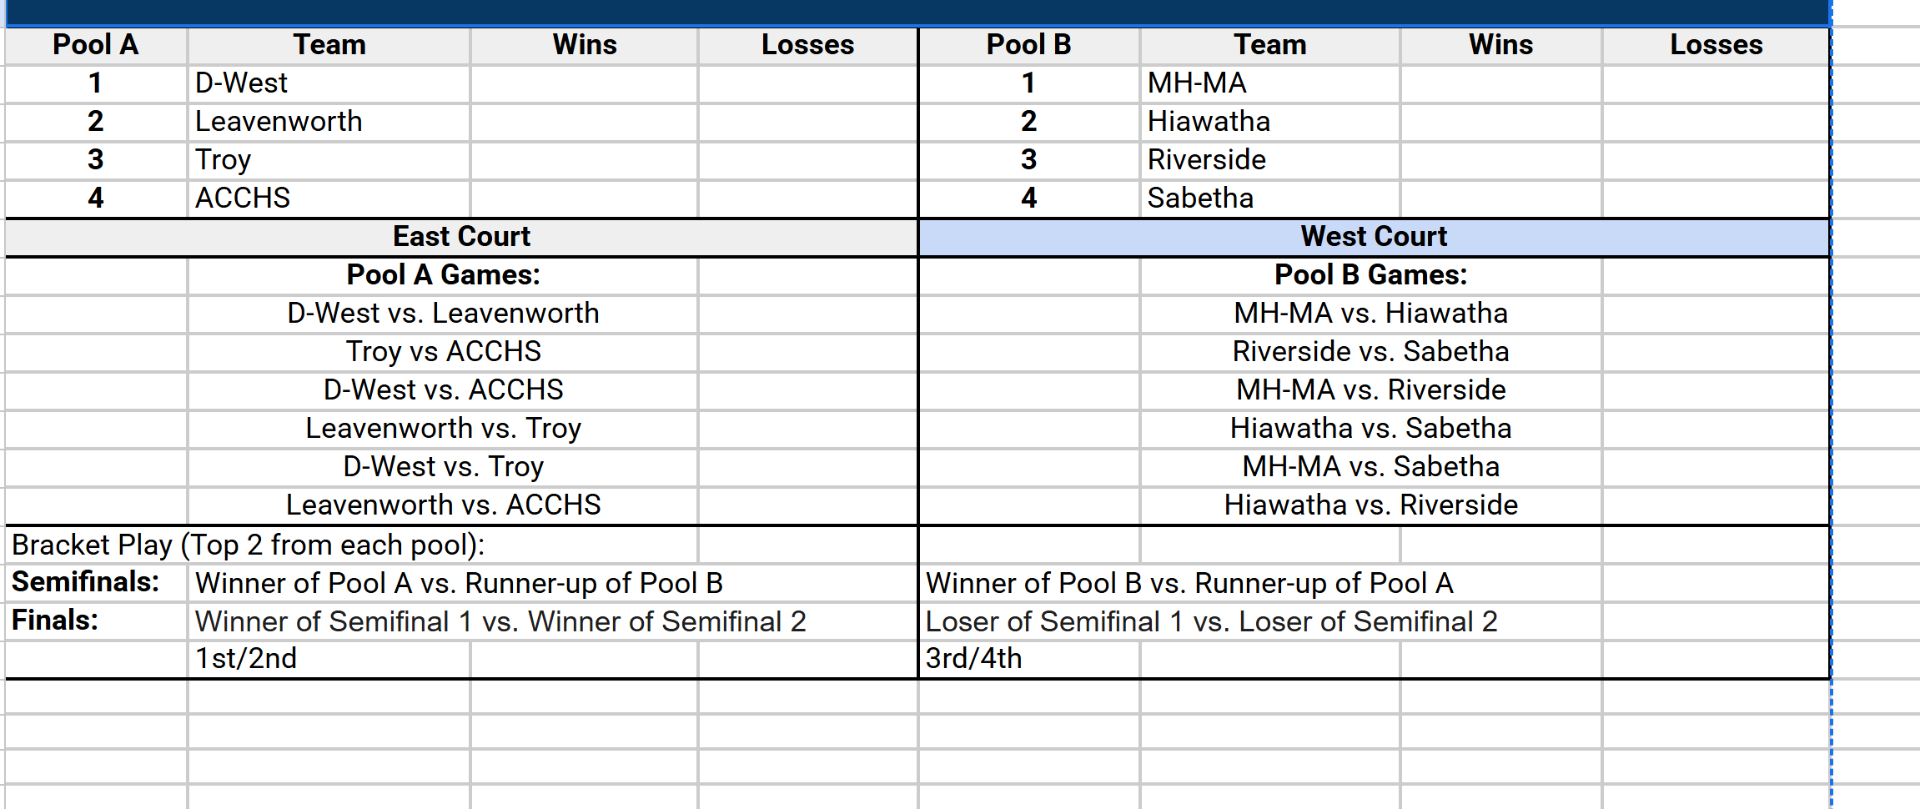Viewport: 1920px width, 809px height.
Task: Select the MH-MA vs. Hiawatha game cell
Action: point(1370,313)
